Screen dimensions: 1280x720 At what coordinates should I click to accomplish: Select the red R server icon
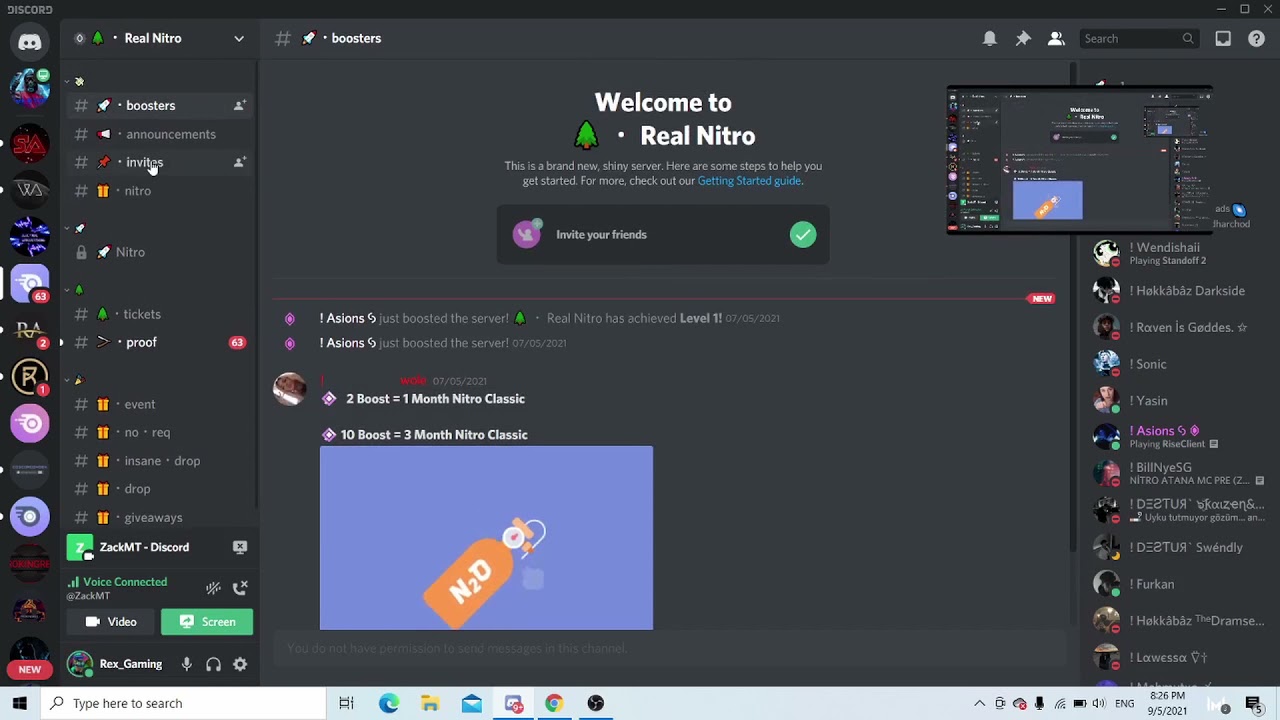click(x=29, y=376)
